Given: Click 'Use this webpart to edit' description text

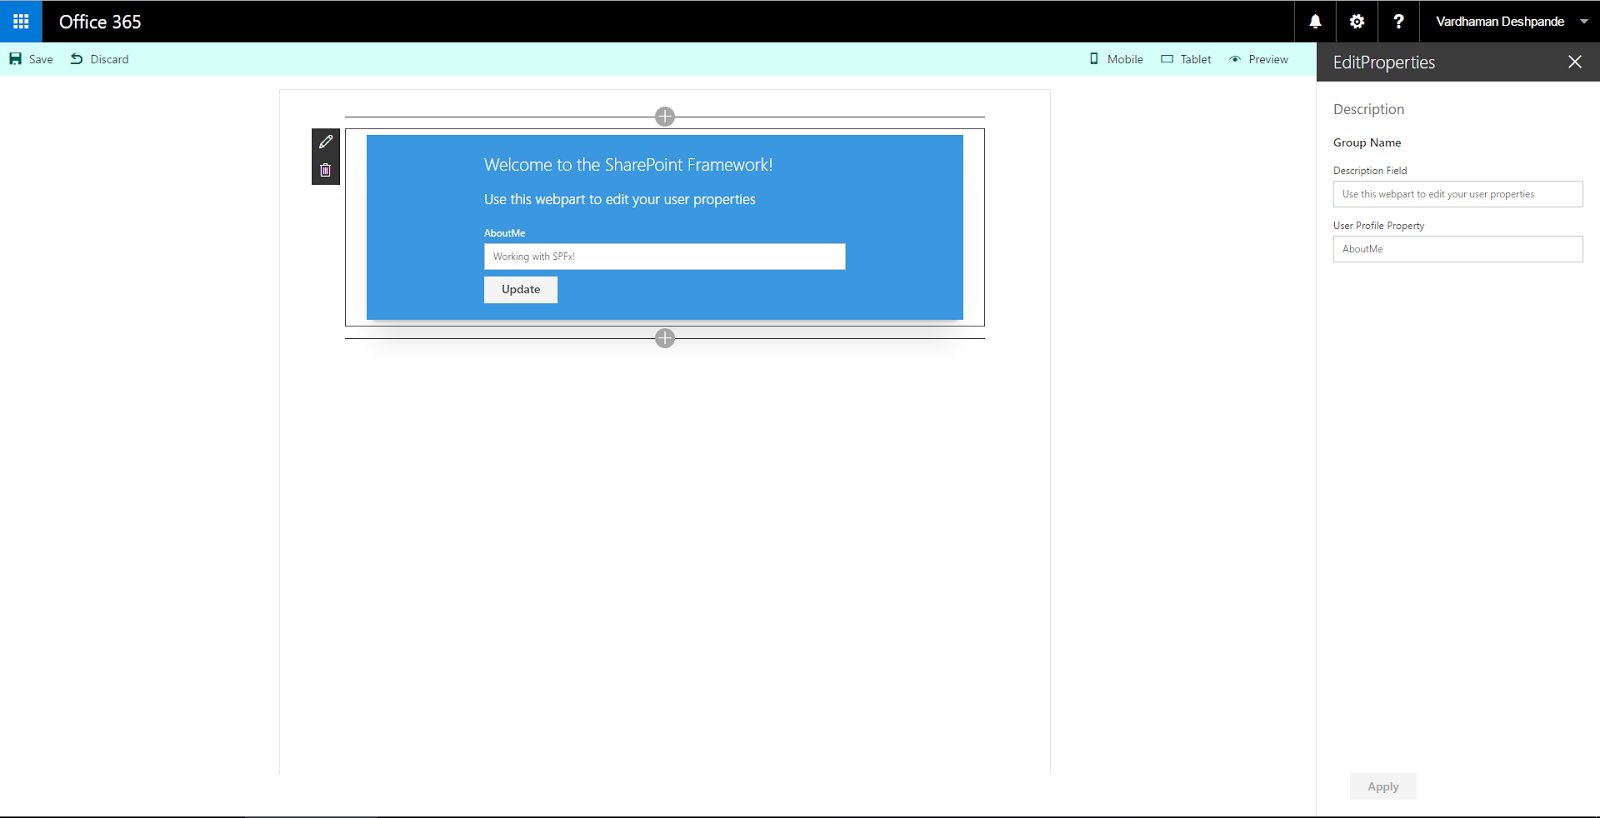Looking at the screenshot, I should click(x=620, y=199).
